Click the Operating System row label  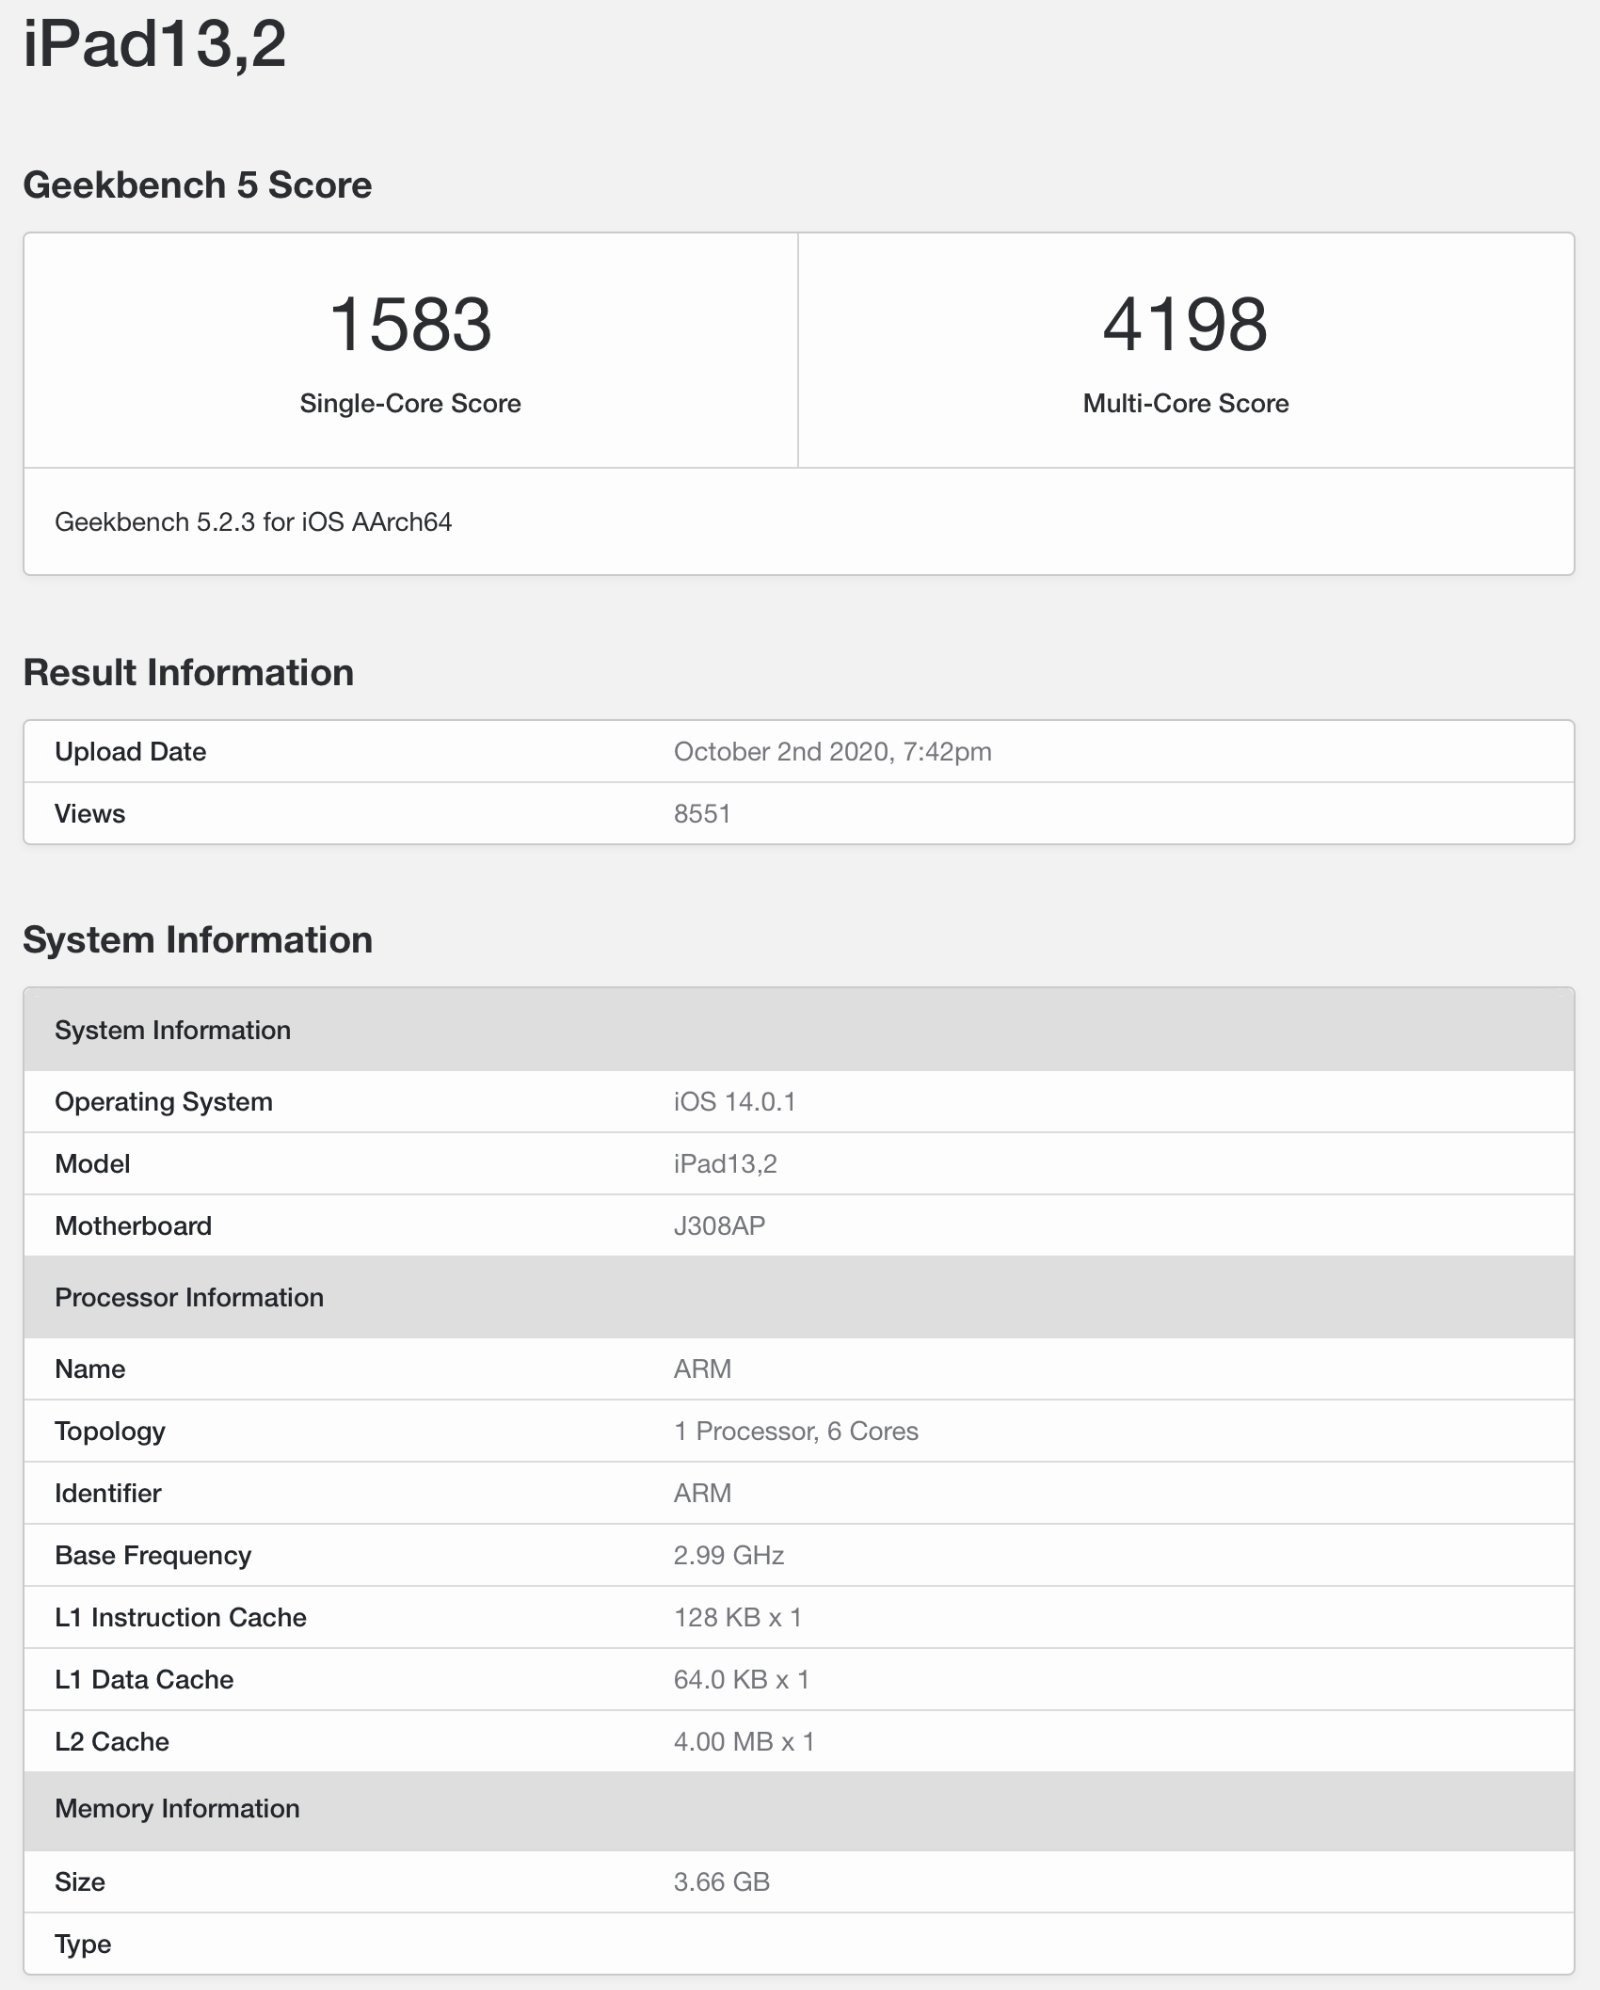(163, 1102)
